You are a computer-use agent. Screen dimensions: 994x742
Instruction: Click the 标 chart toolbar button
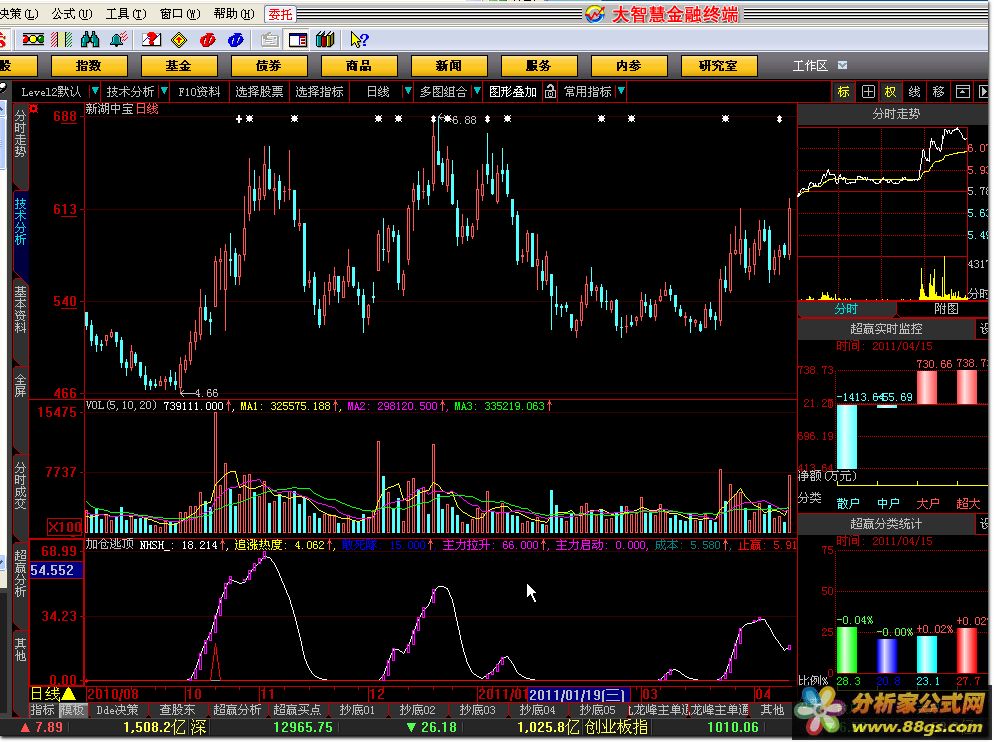(x=843, y=92)
